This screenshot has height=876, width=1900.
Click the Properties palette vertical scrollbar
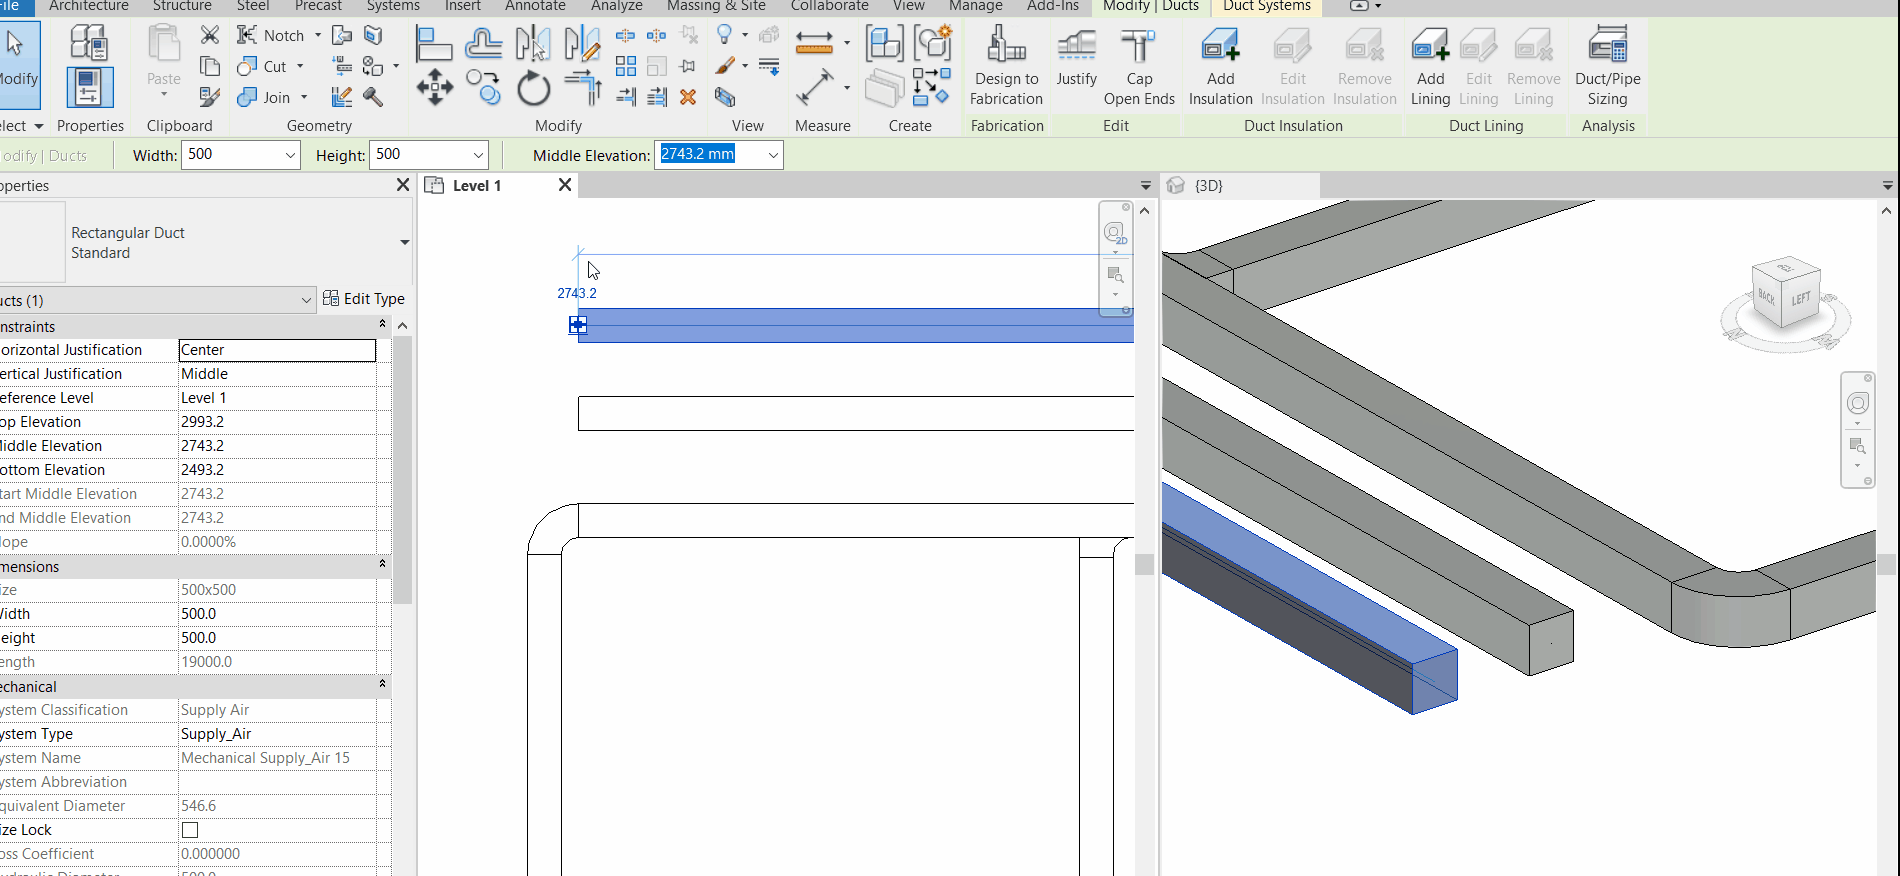tap(402, 470)
